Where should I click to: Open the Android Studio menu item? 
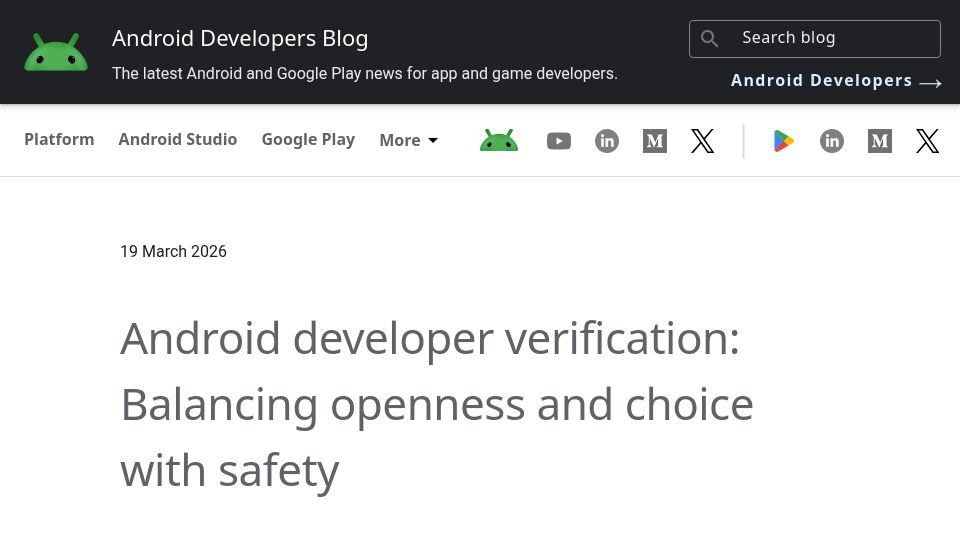[178, 140]
